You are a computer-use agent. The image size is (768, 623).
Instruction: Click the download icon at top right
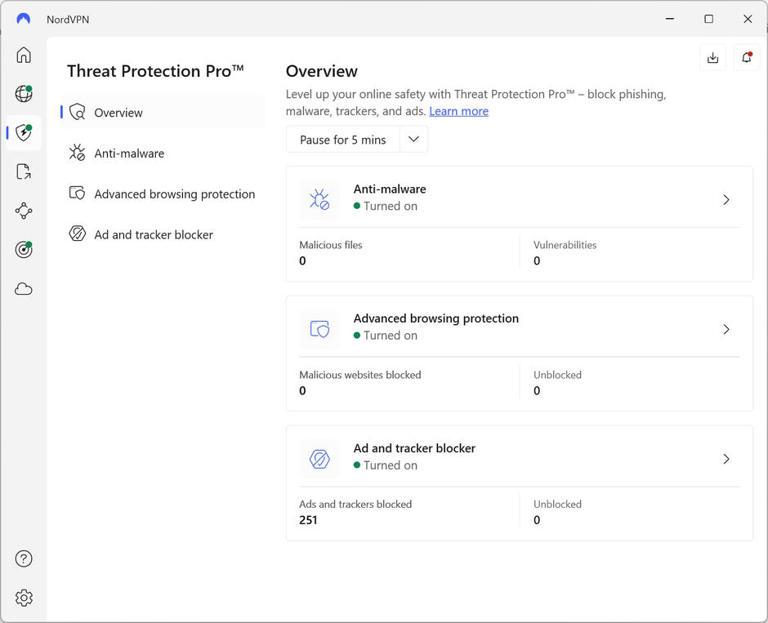click(x=713, y=58)
